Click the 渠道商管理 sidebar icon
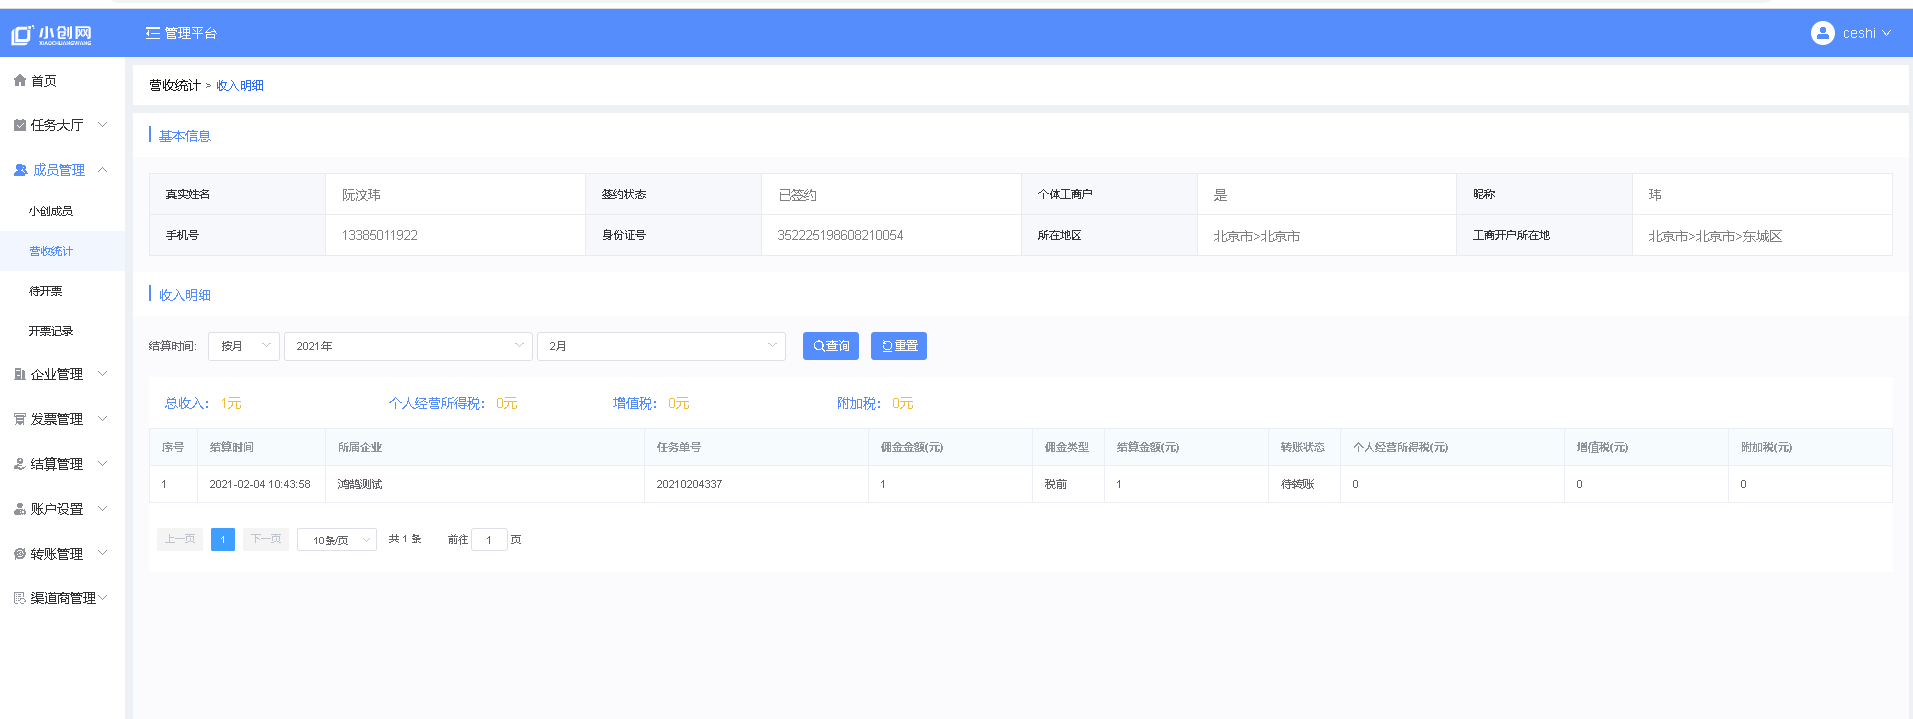Image resolution: width=1913 pixels, height=719 pixels. click(x=20, y=598)
